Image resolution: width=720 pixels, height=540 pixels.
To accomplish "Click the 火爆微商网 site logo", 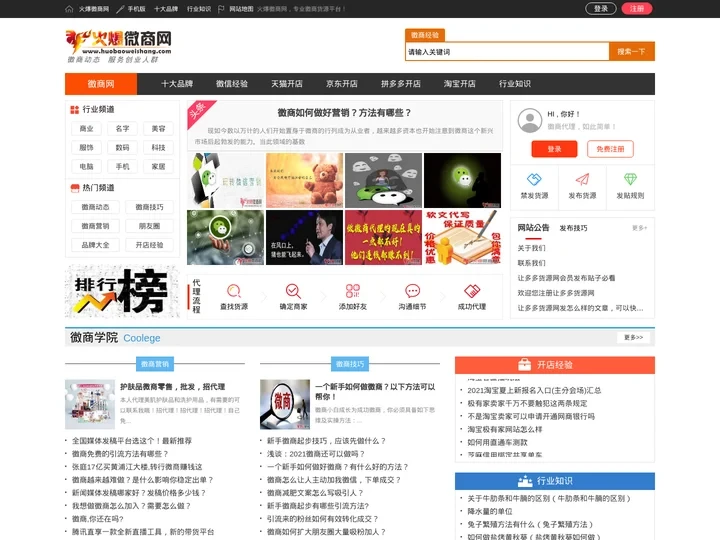I will pos(119,46).
